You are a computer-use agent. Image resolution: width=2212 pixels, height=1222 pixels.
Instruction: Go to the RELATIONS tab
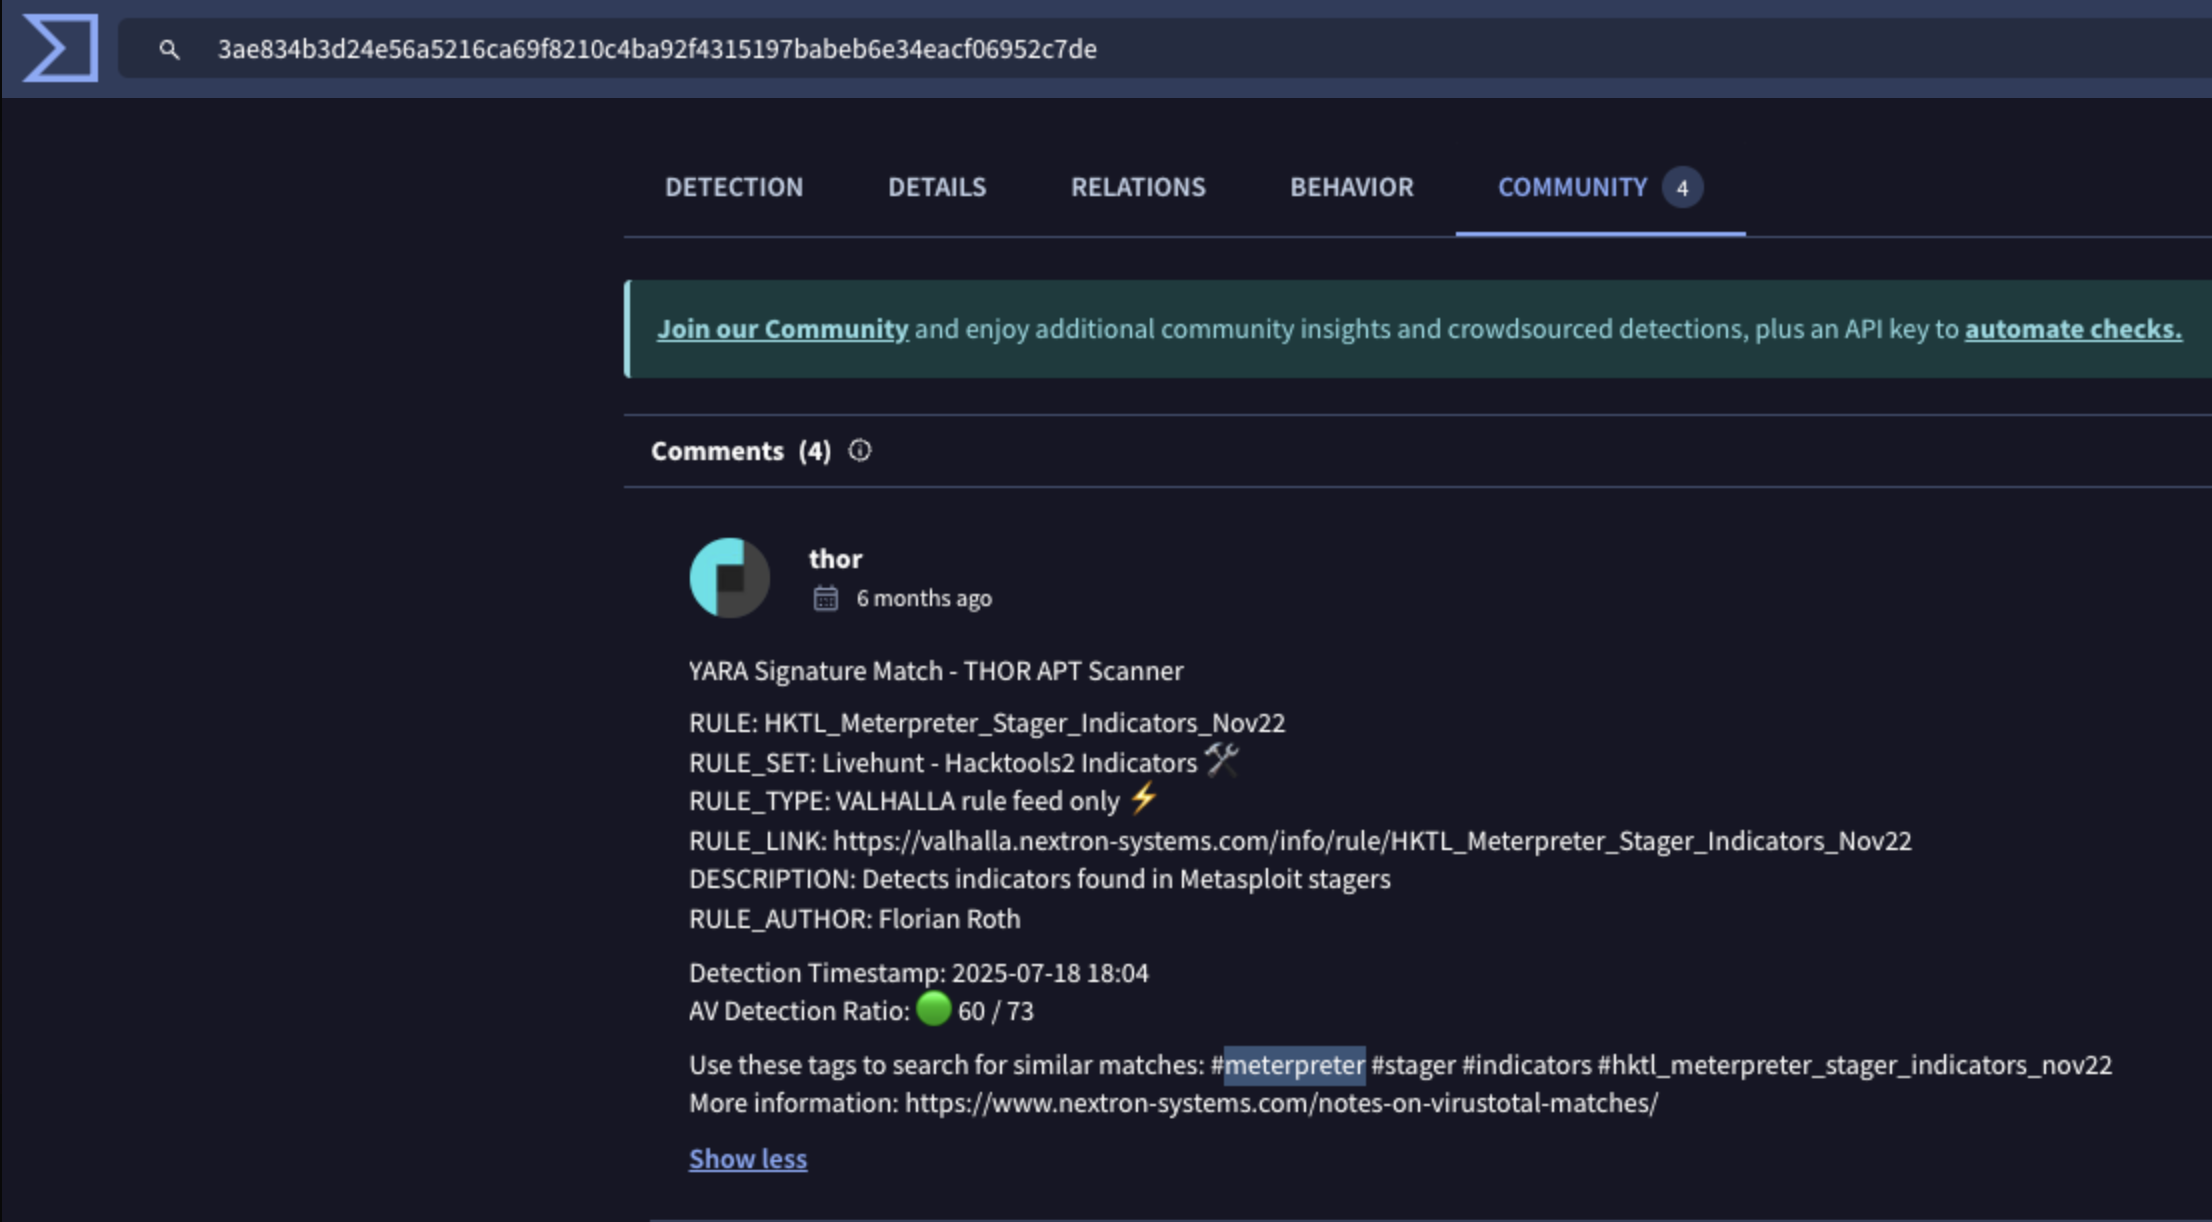[1138, 187]
